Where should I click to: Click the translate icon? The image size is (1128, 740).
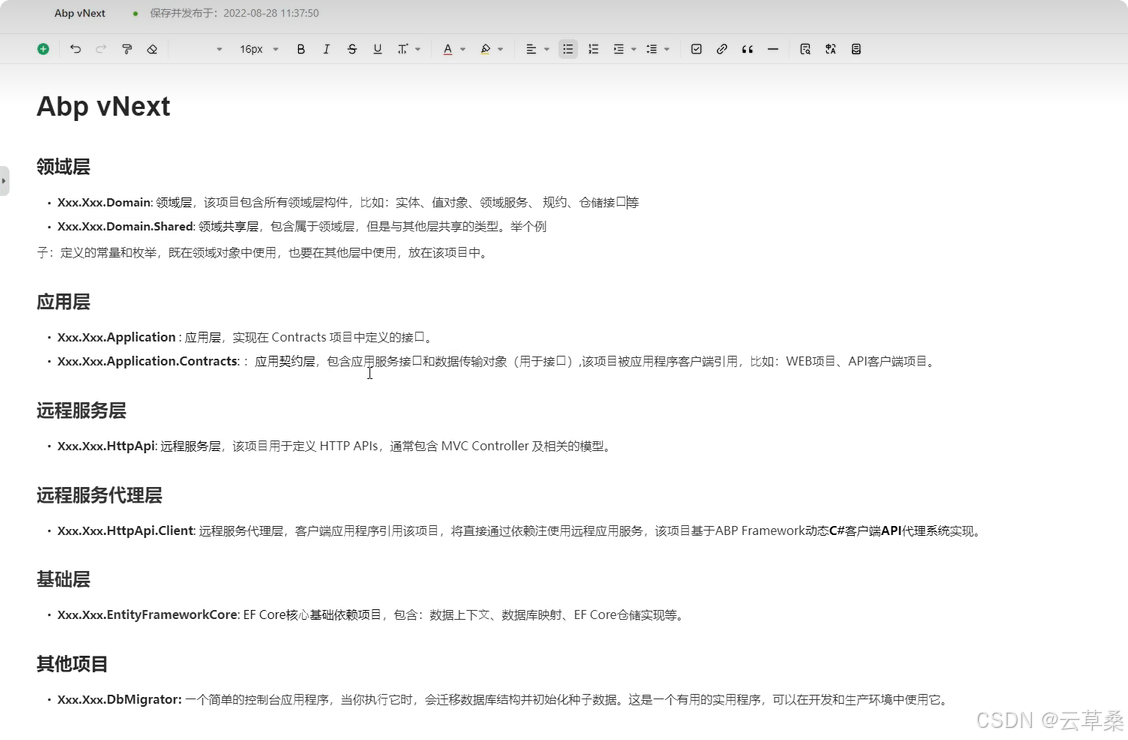coord(831,49)
